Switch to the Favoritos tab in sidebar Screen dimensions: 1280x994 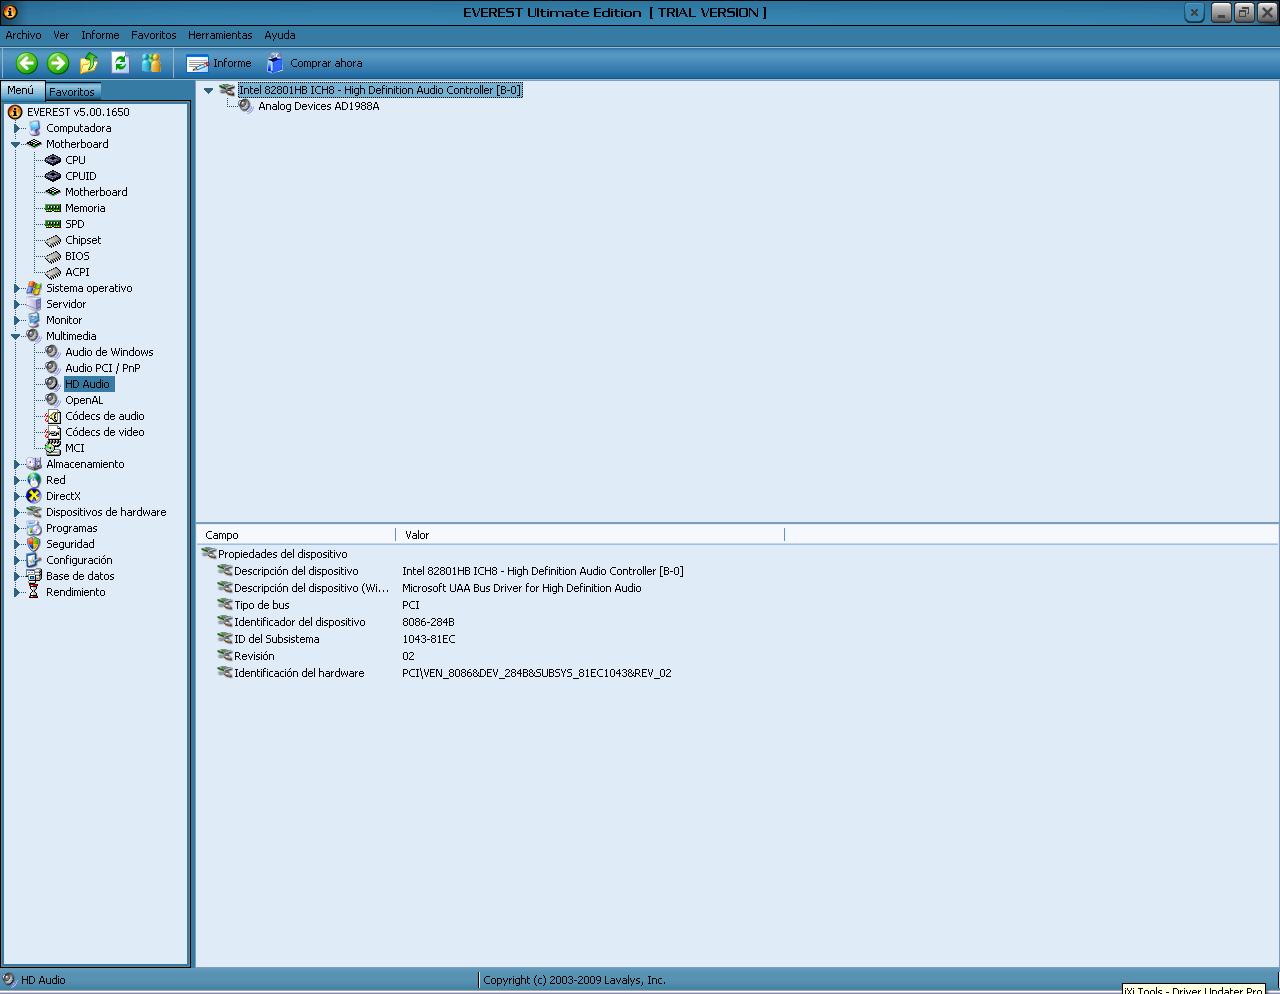tap(72, 91)
